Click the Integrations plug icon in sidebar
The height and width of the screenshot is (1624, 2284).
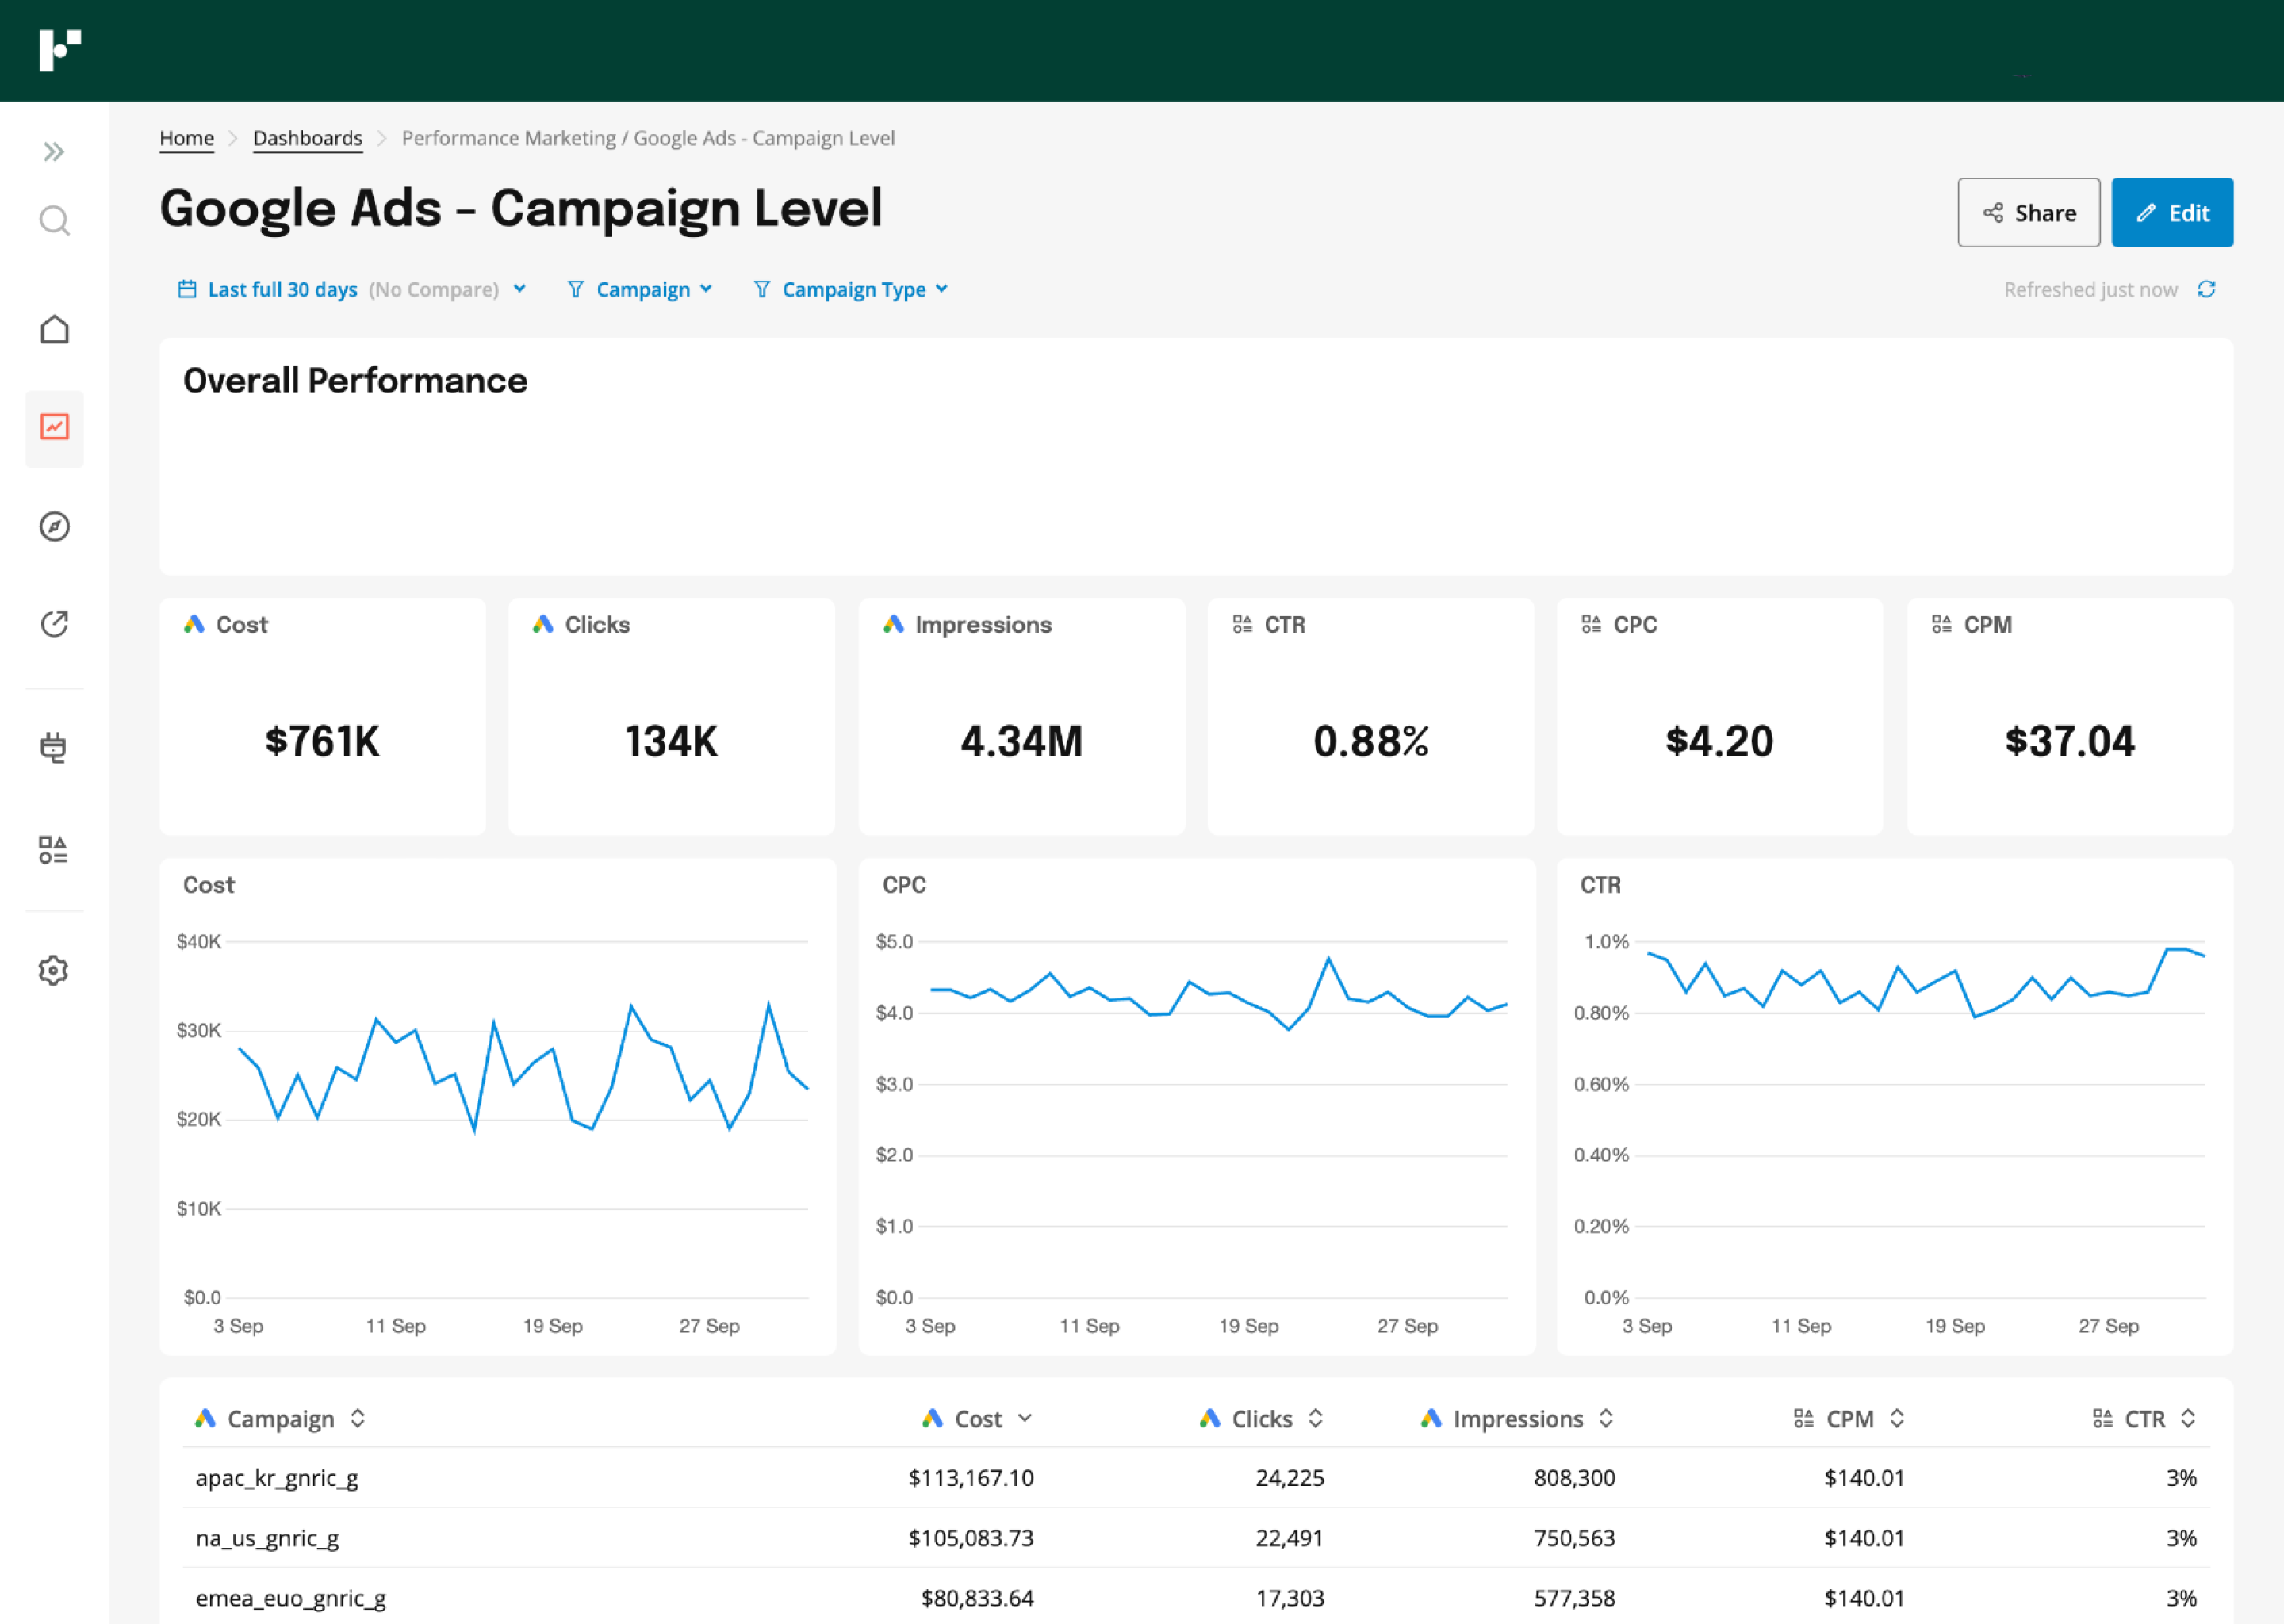pyautogui.click(x=54, y=747)
